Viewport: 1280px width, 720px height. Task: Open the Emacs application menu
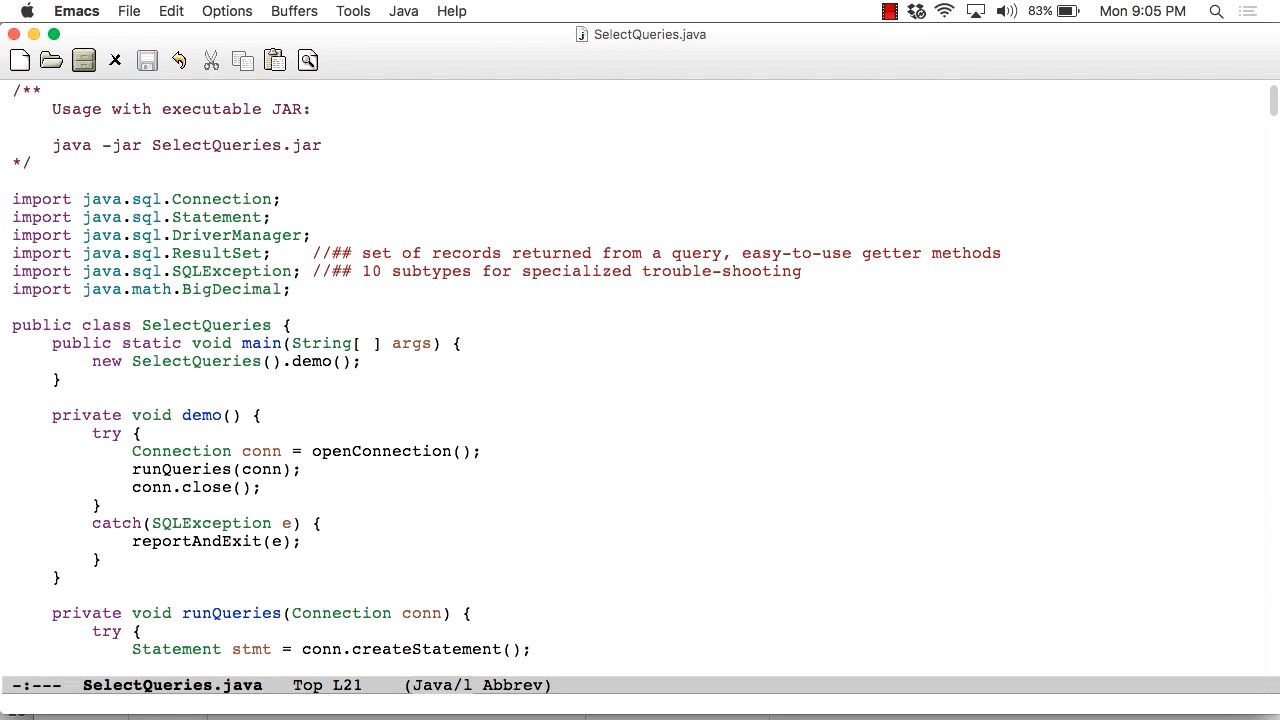(77, 11)
